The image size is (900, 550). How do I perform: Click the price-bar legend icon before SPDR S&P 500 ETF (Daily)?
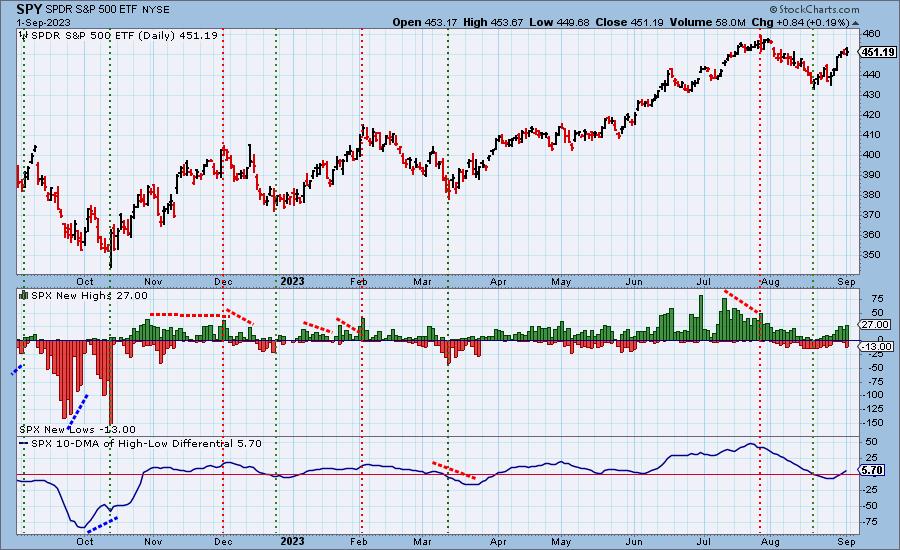pyautogui.click(x=24, y=36)
